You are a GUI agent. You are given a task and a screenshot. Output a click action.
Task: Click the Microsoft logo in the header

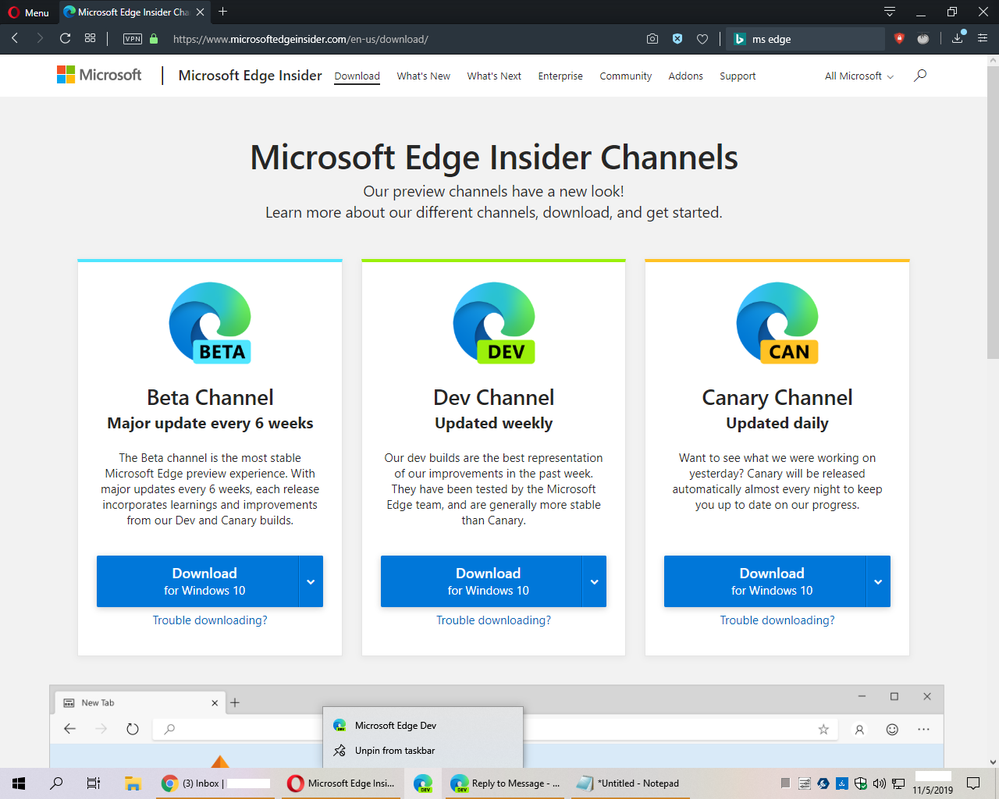click(x=99, y=75)
